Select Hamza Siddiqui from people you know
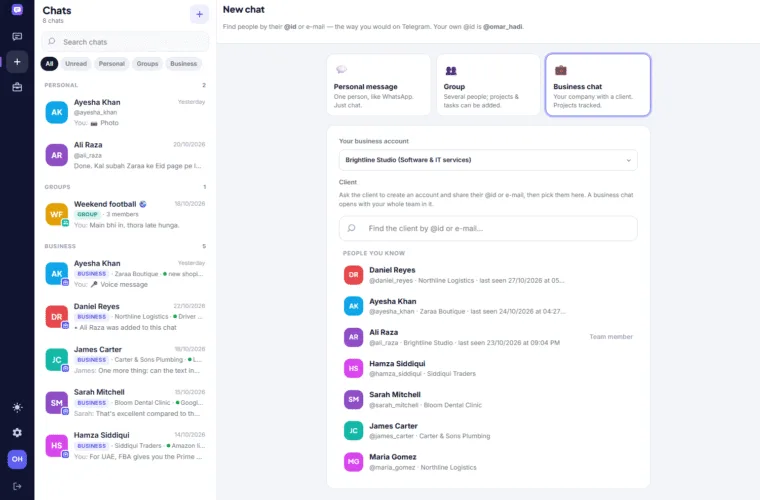 pyautogui.click(x=488, y=368)
